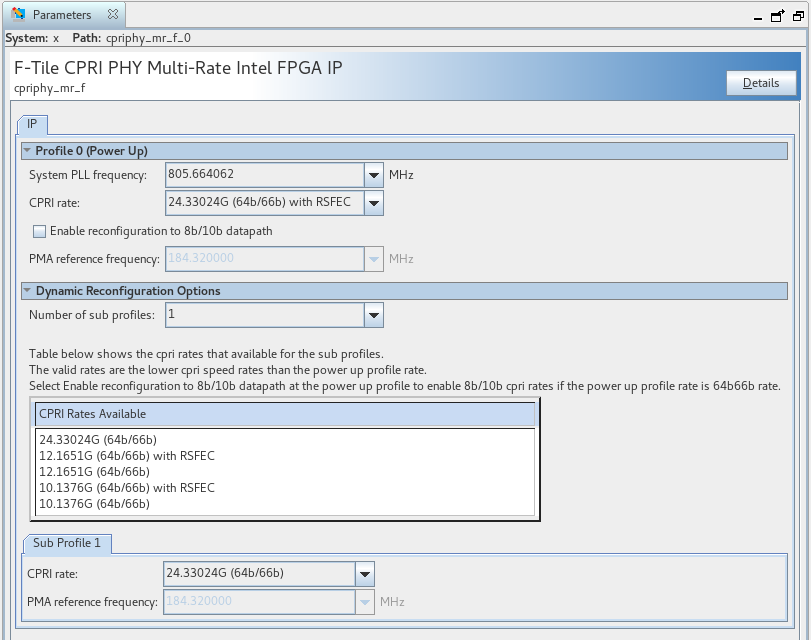The height and width of the screenshot is (640, 811).
Task: Collapse the Dynamic Reconfiguration Options section
Action: [27, 291]
